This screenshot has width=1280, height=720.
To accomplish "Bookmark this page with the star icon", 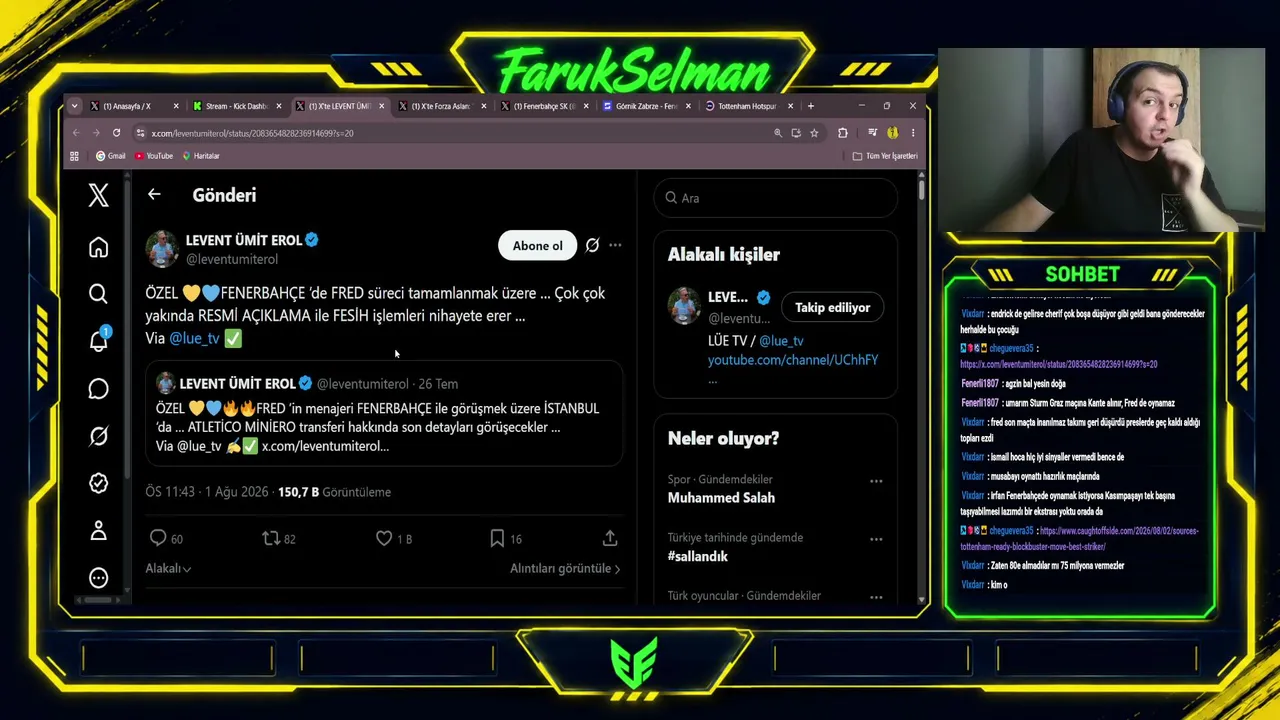I will [814, 133].
